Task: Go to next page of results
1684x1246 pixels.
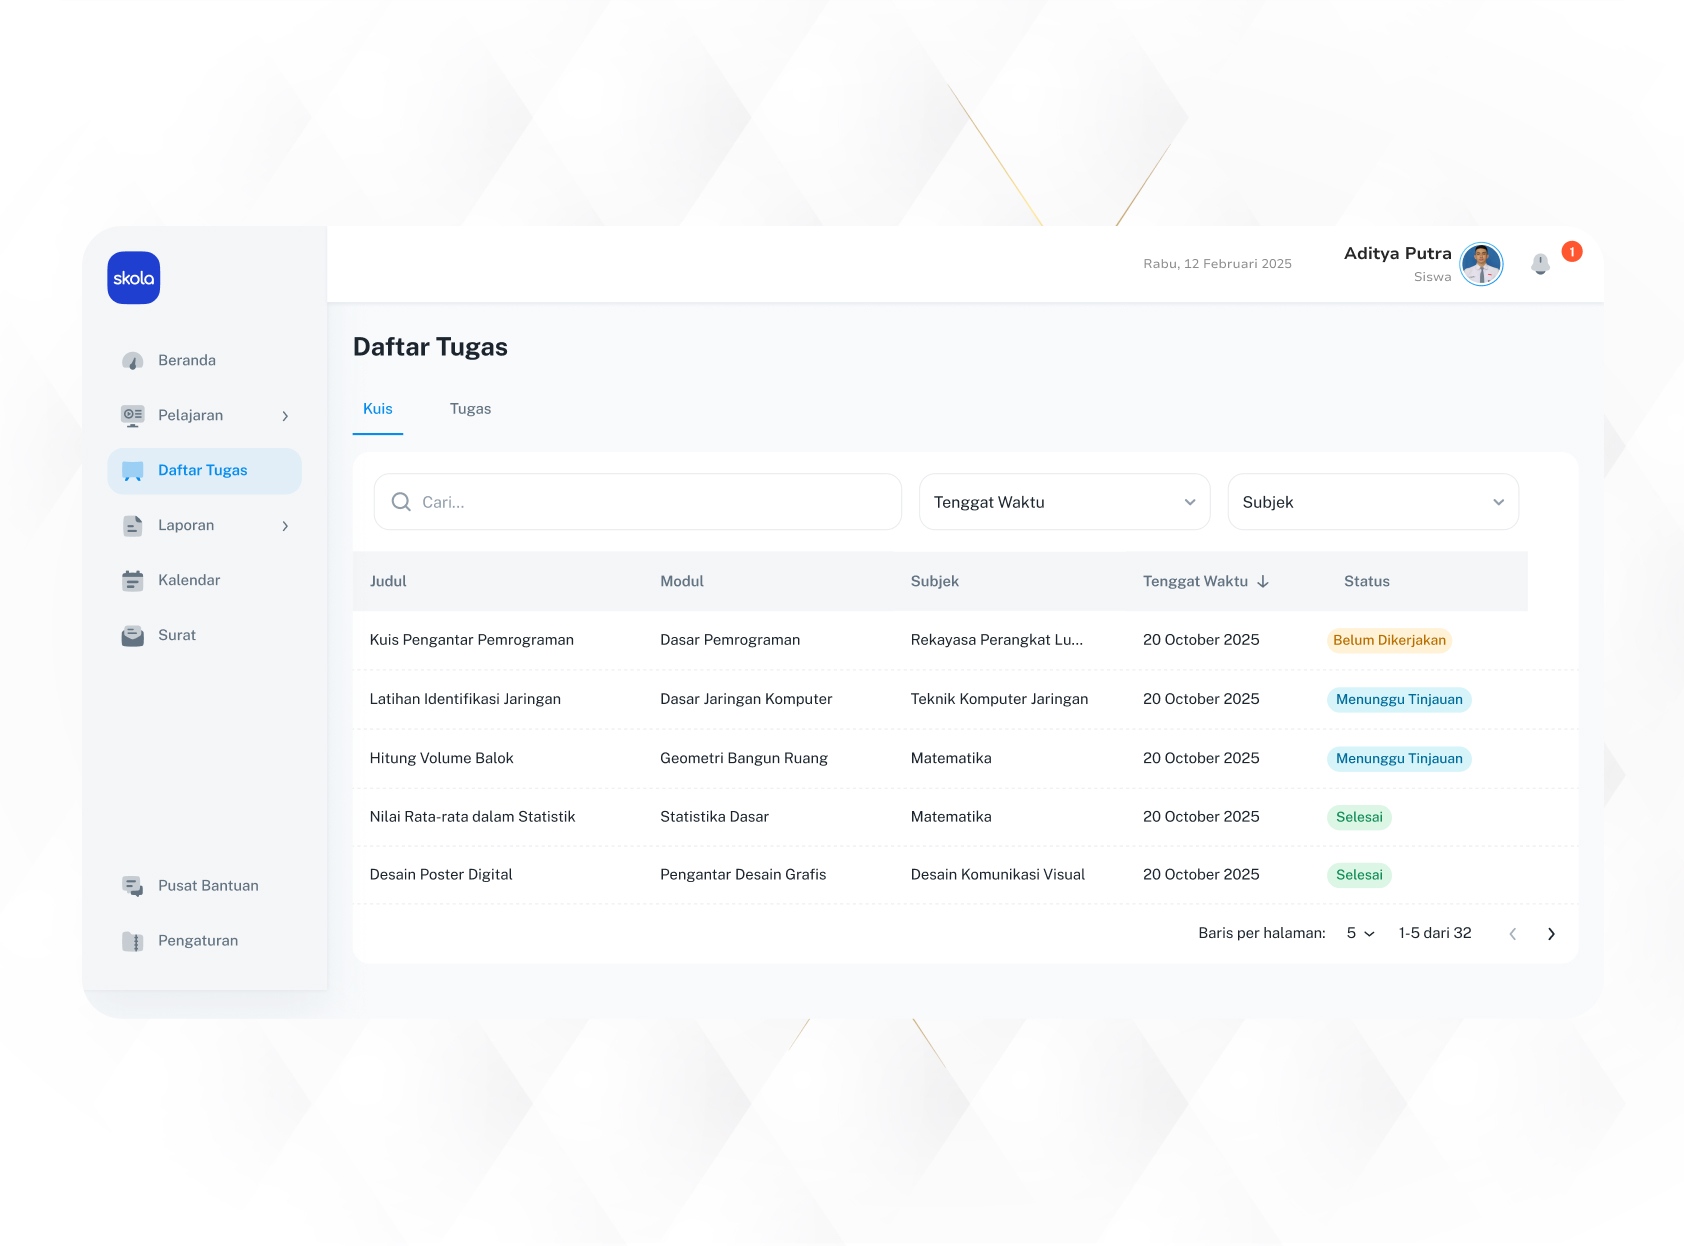Action: click(1551, 934)
